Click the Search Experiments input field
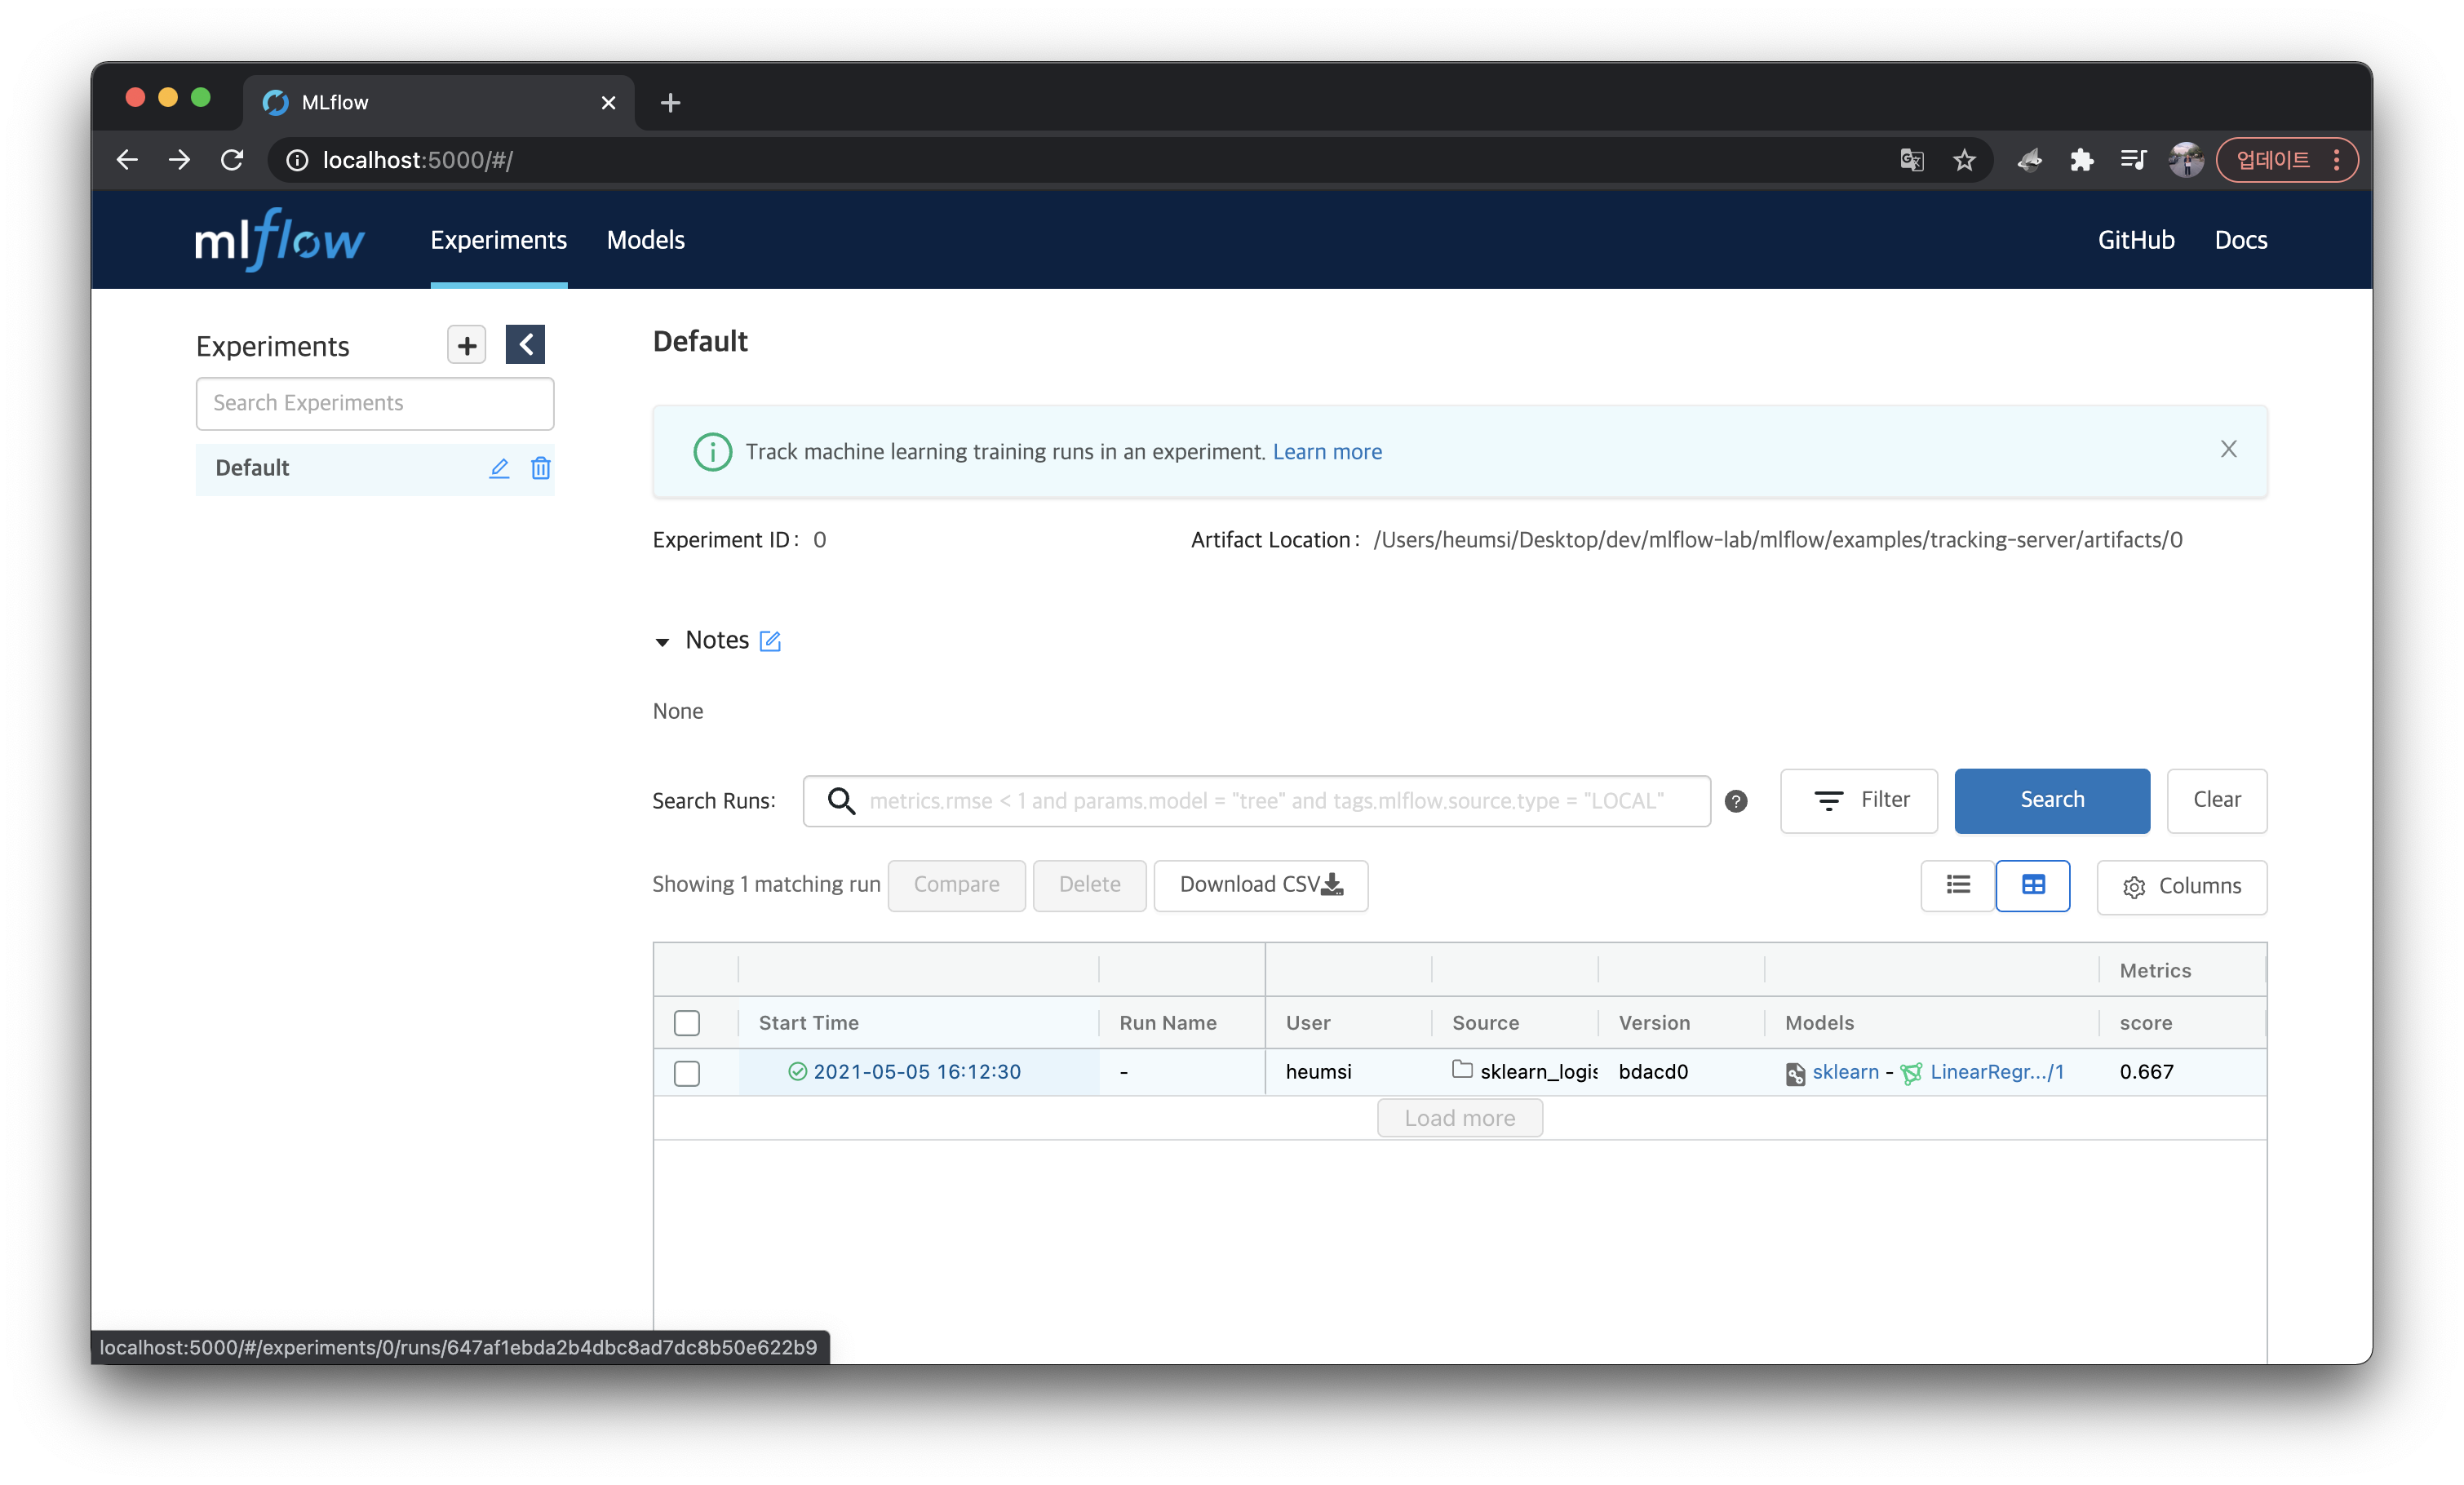 click(x=375, y=403)
